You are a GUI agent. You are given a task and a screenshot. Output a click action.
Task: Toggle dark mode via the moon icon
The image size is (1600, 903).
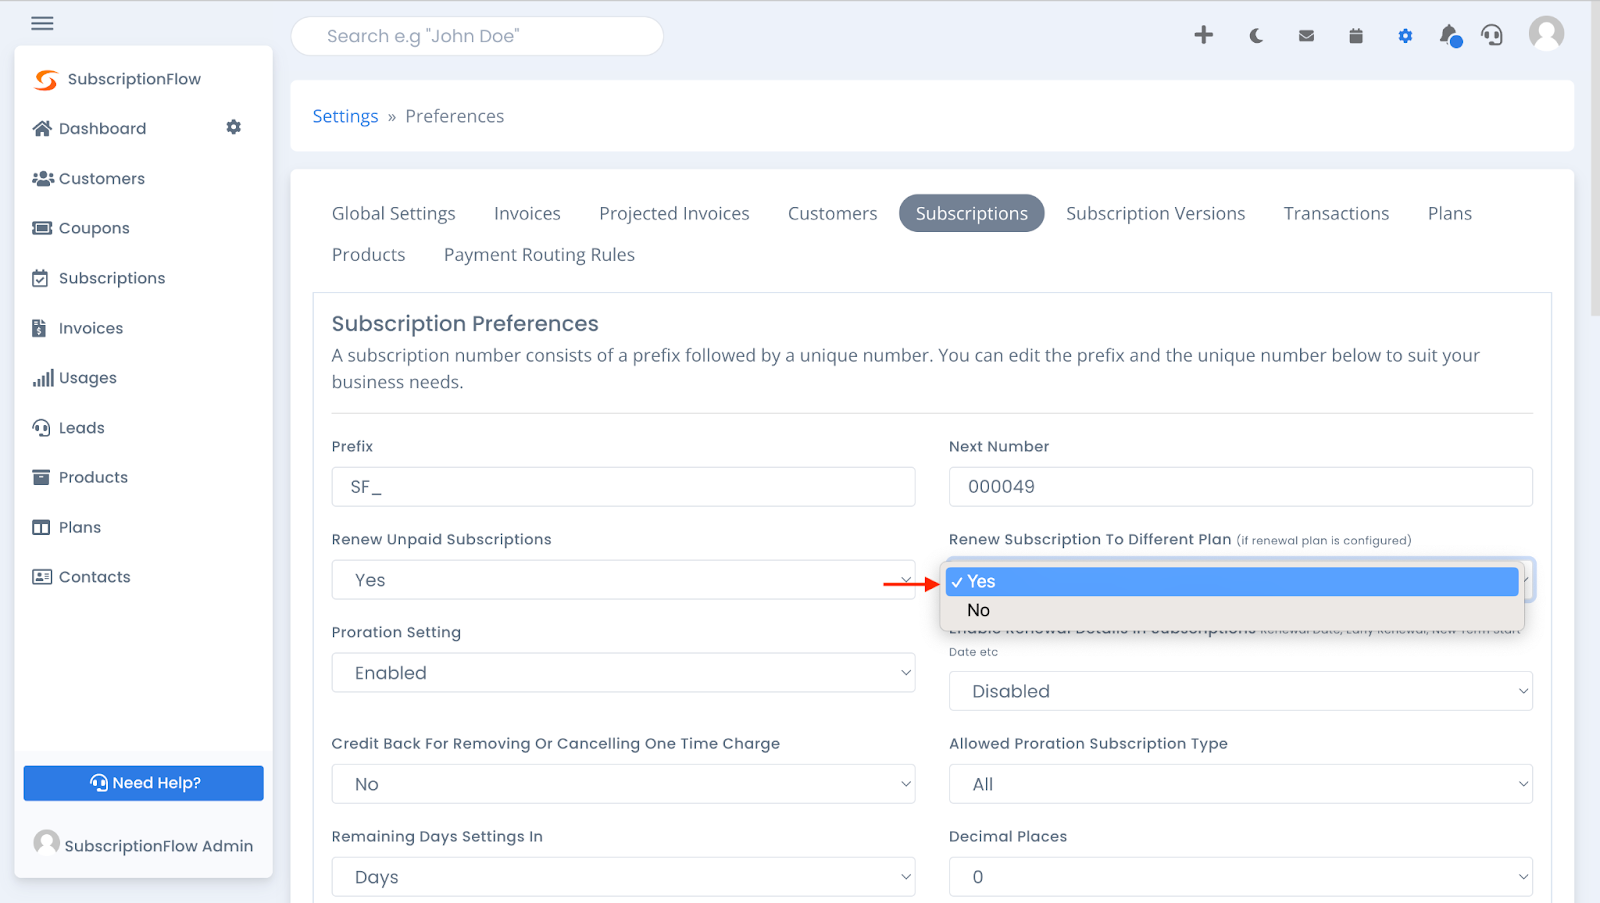point(1255,35)
